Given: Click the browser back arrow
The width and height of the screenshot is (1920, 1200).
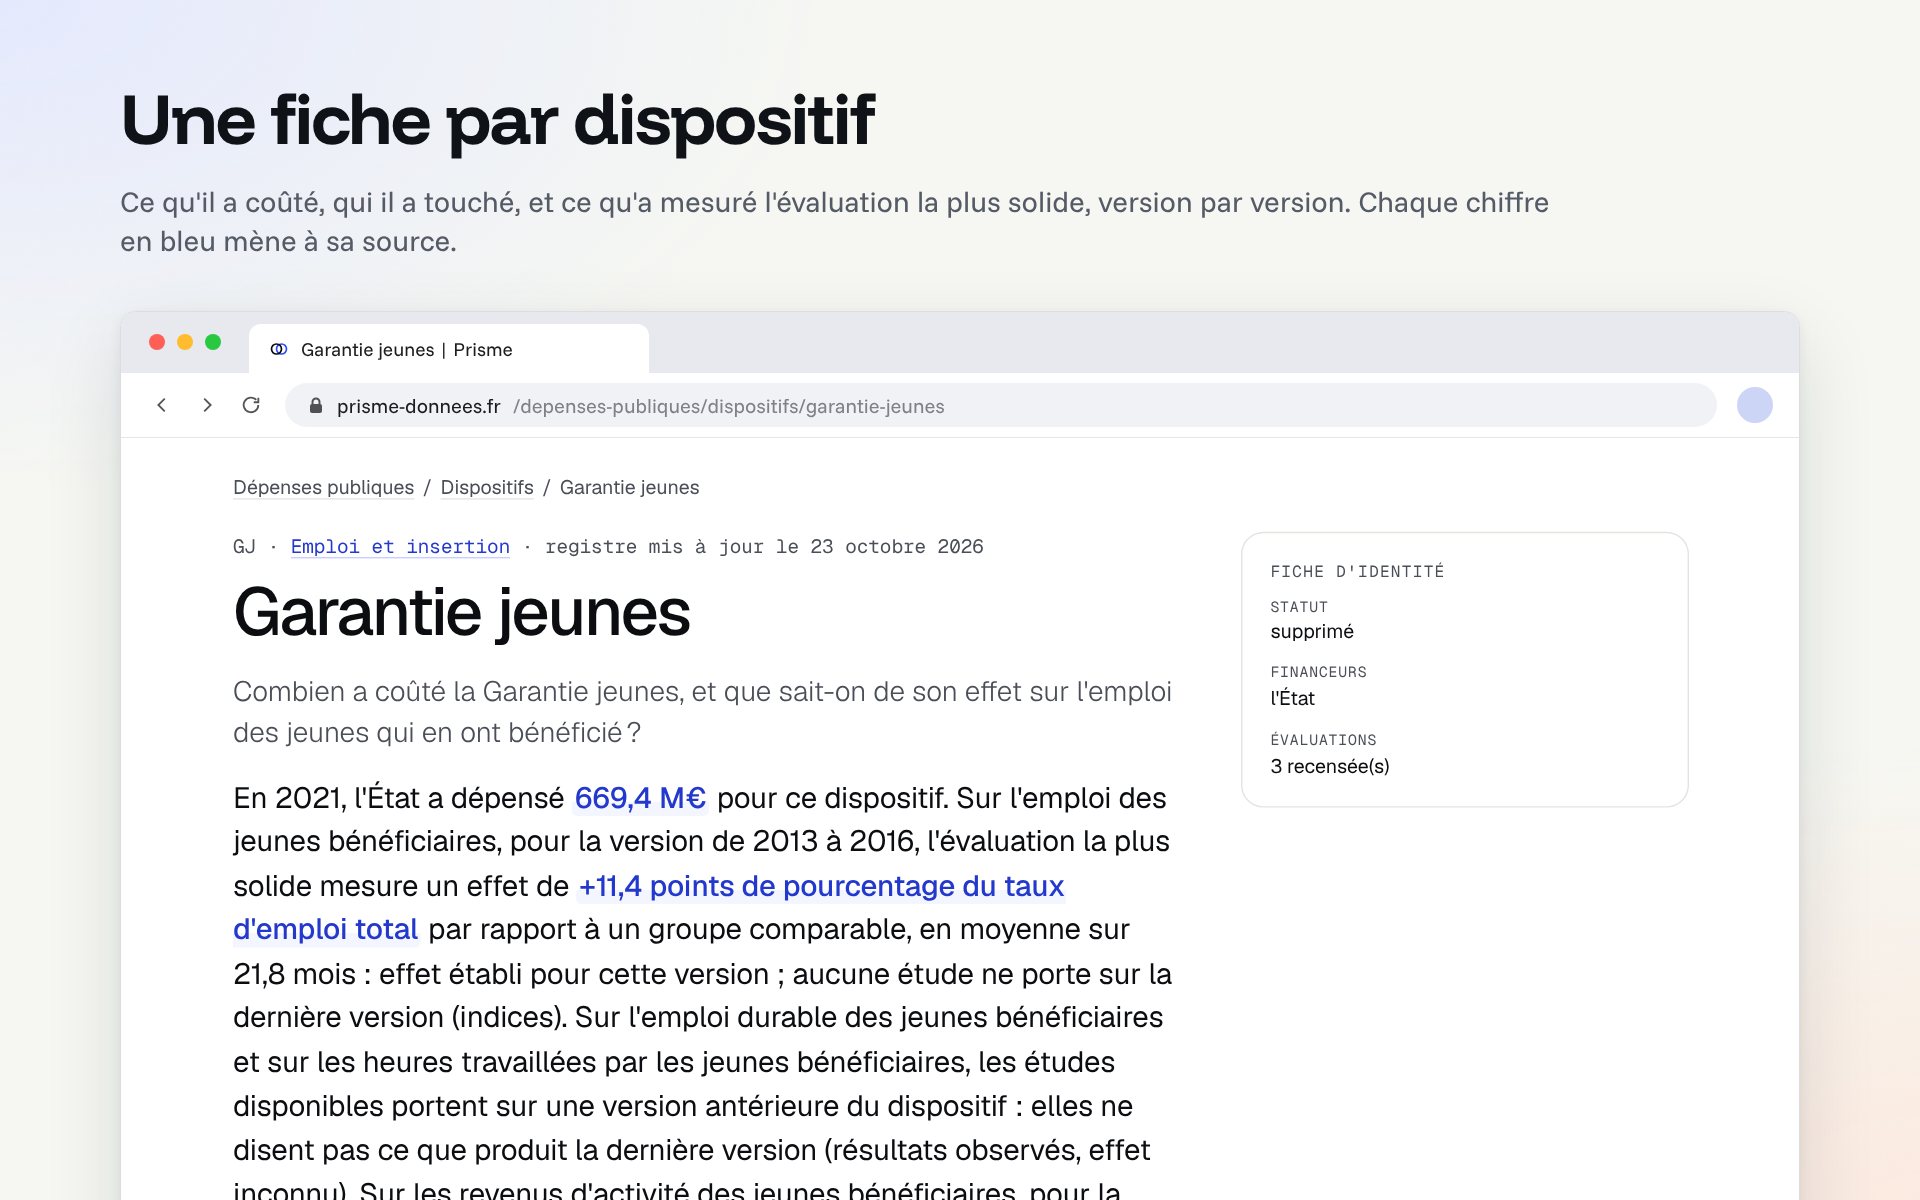Looking at the screenshot, I should tap(162, 405).
